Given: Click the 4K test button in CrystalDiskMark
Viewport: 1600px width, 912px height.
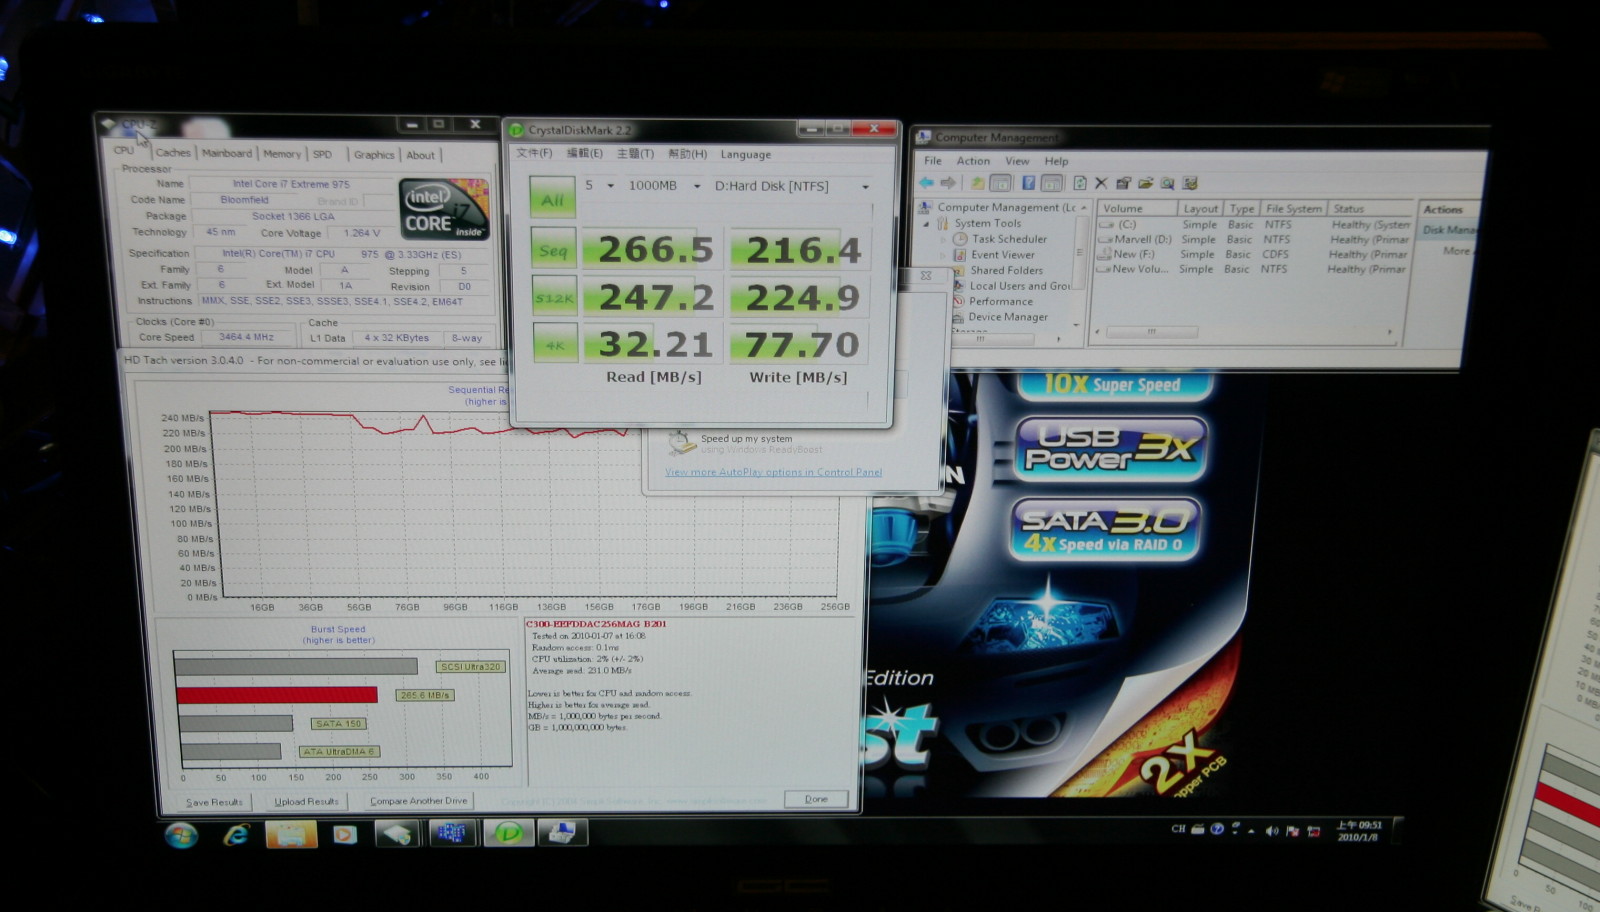Looking at the screenshot, I should coord(554,345).
